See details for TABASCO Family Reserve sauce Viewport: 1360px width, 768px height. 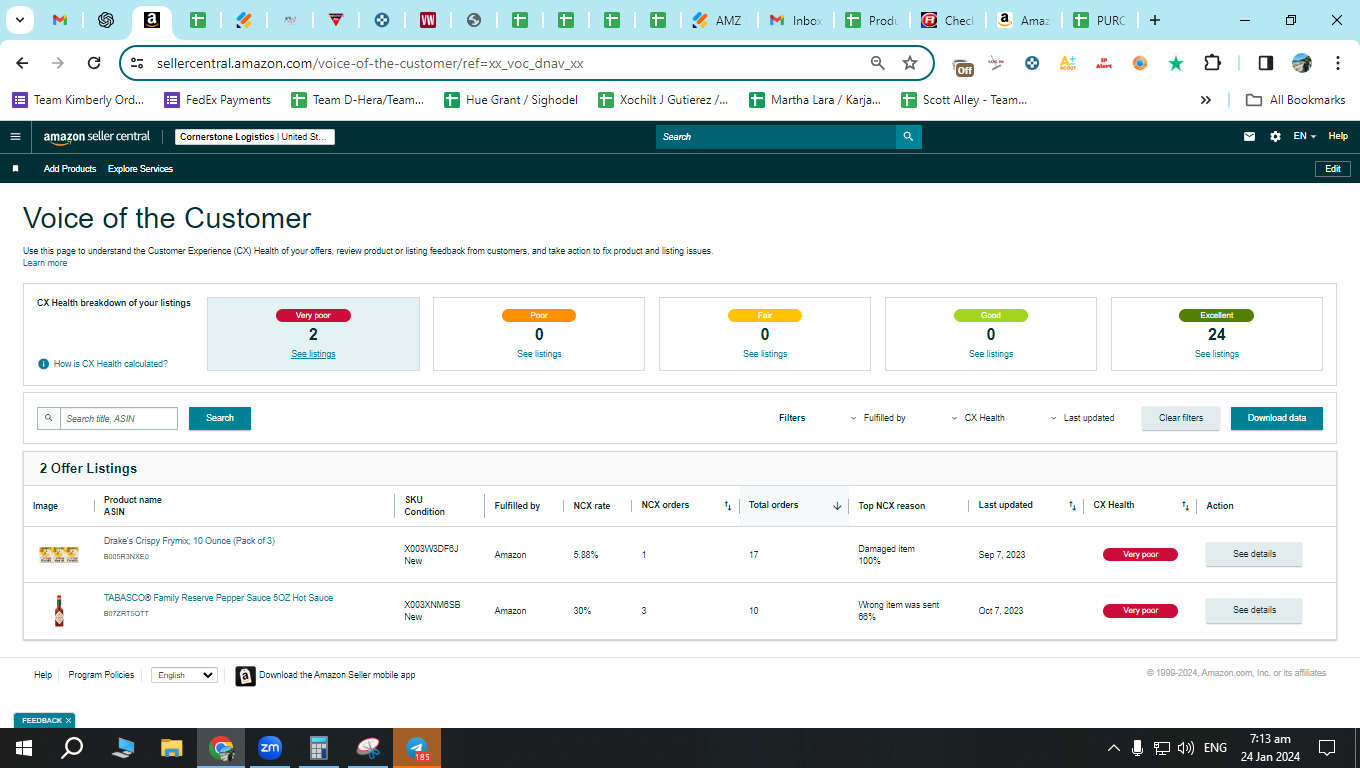point(1254,610)
